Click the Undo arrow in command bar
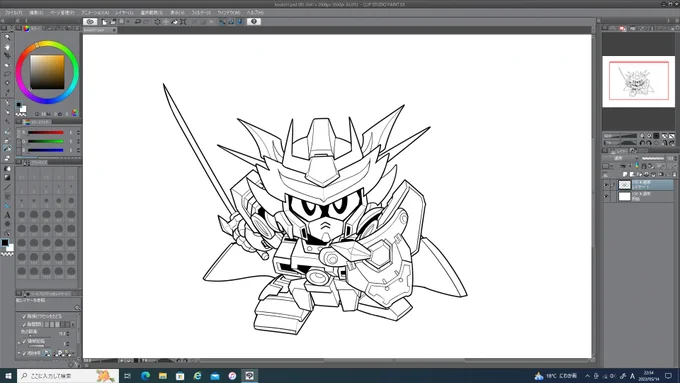The height and width of the screenshot is (383, 680). [x=137, y=21]
